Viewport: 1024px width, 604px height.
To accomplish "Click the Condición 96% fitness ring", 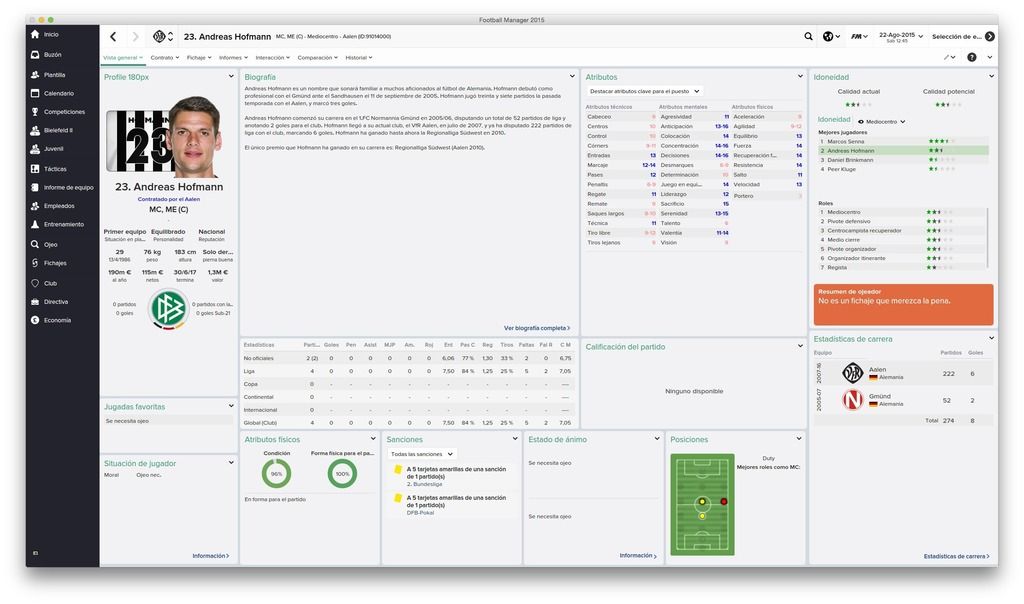I will (276, 473).
